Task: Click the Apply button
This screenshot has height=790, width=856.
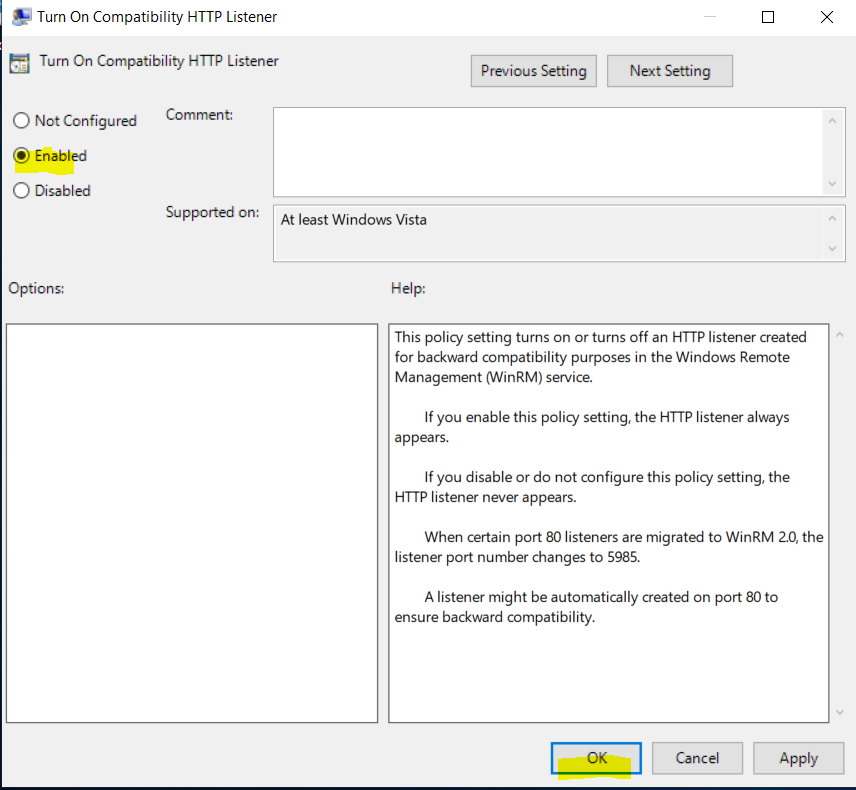Action: coord(799,758)
